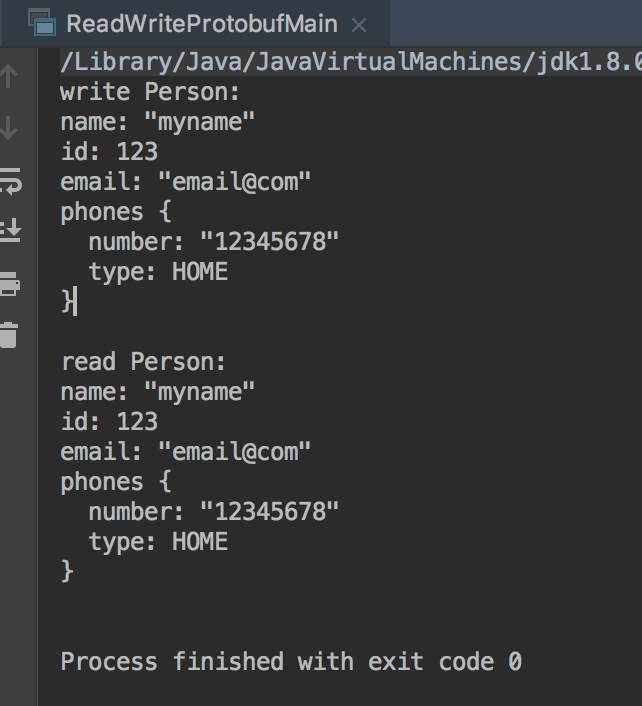Click the first 'name: "myname"' line
This screenshot has width=642, height=706.
[158, 122]
